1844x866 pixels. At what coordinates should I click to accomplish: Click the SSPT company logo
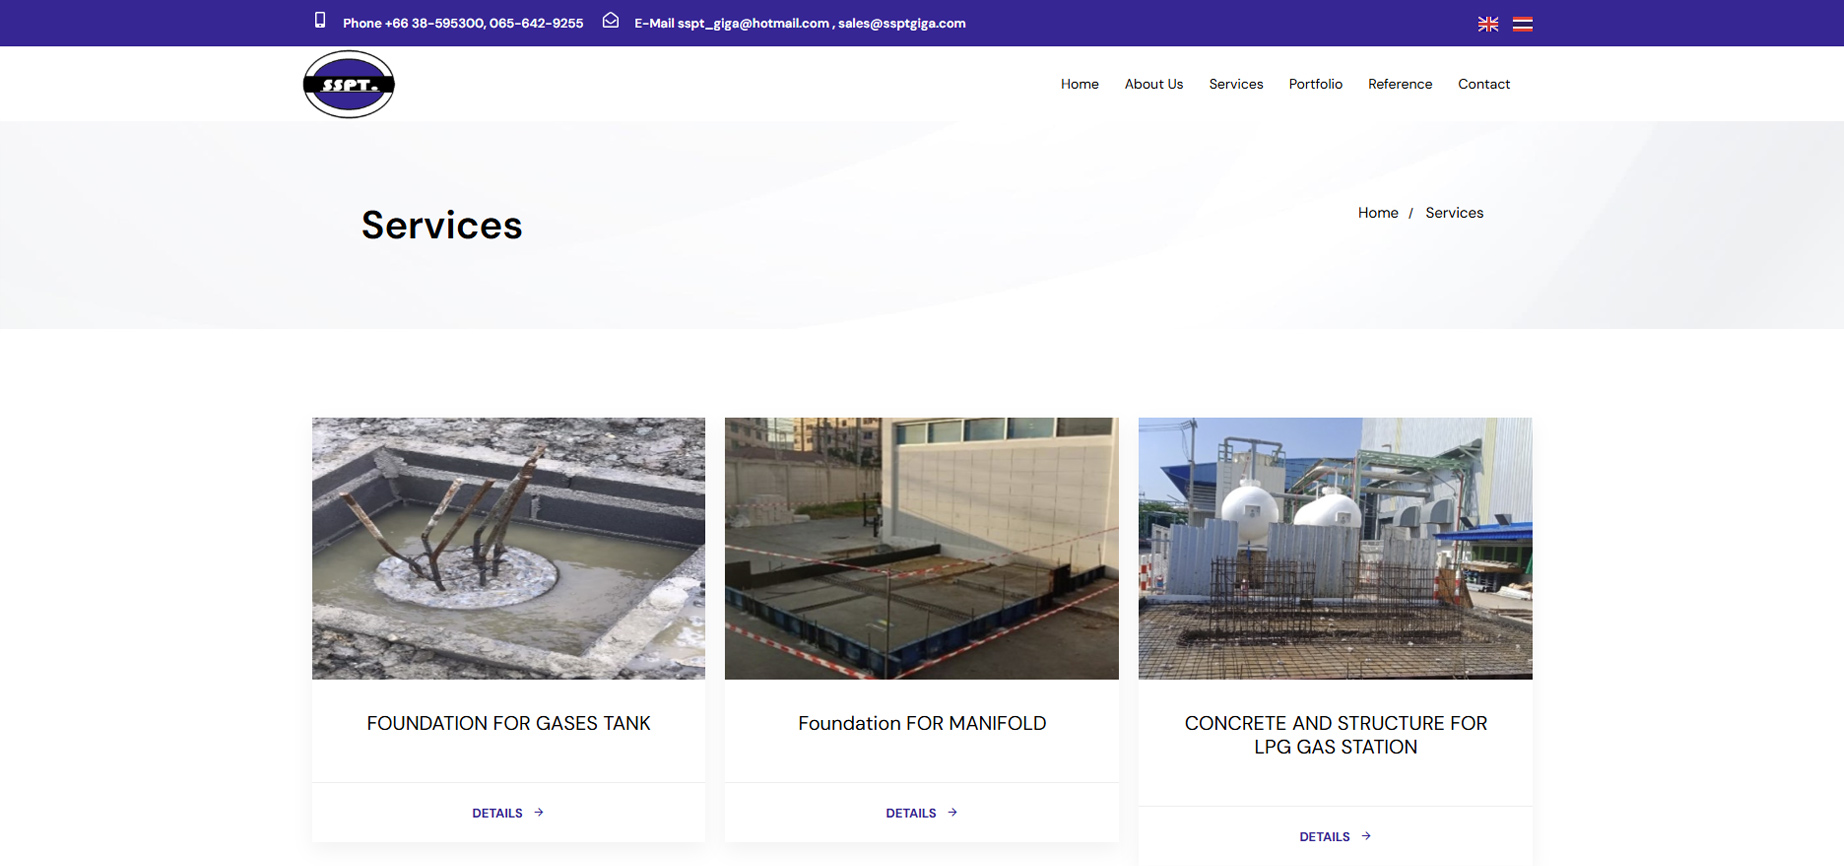tap(348, 84)
